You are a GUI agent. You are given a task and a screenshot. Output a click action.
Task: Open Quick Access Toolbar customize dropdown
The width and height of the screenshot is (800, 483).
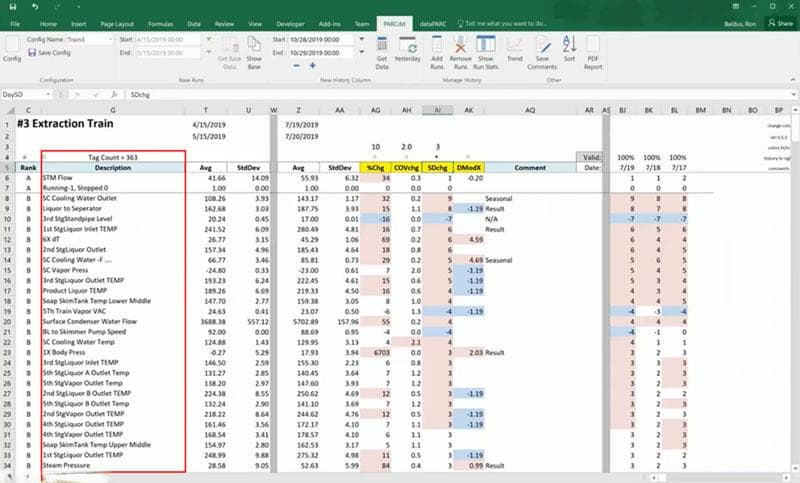click(x=79, y=7)
